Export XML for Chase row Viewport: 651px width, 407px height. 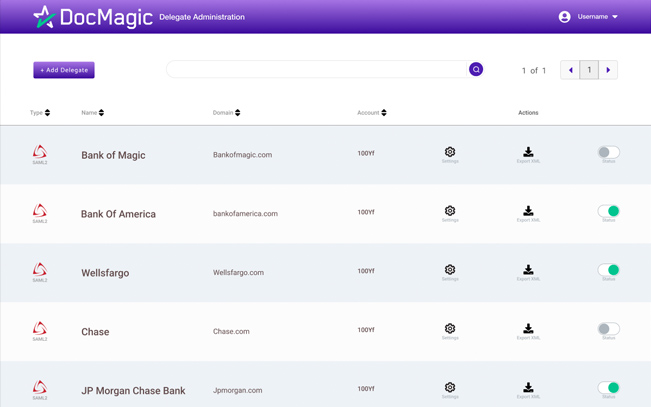pos(528,329)
